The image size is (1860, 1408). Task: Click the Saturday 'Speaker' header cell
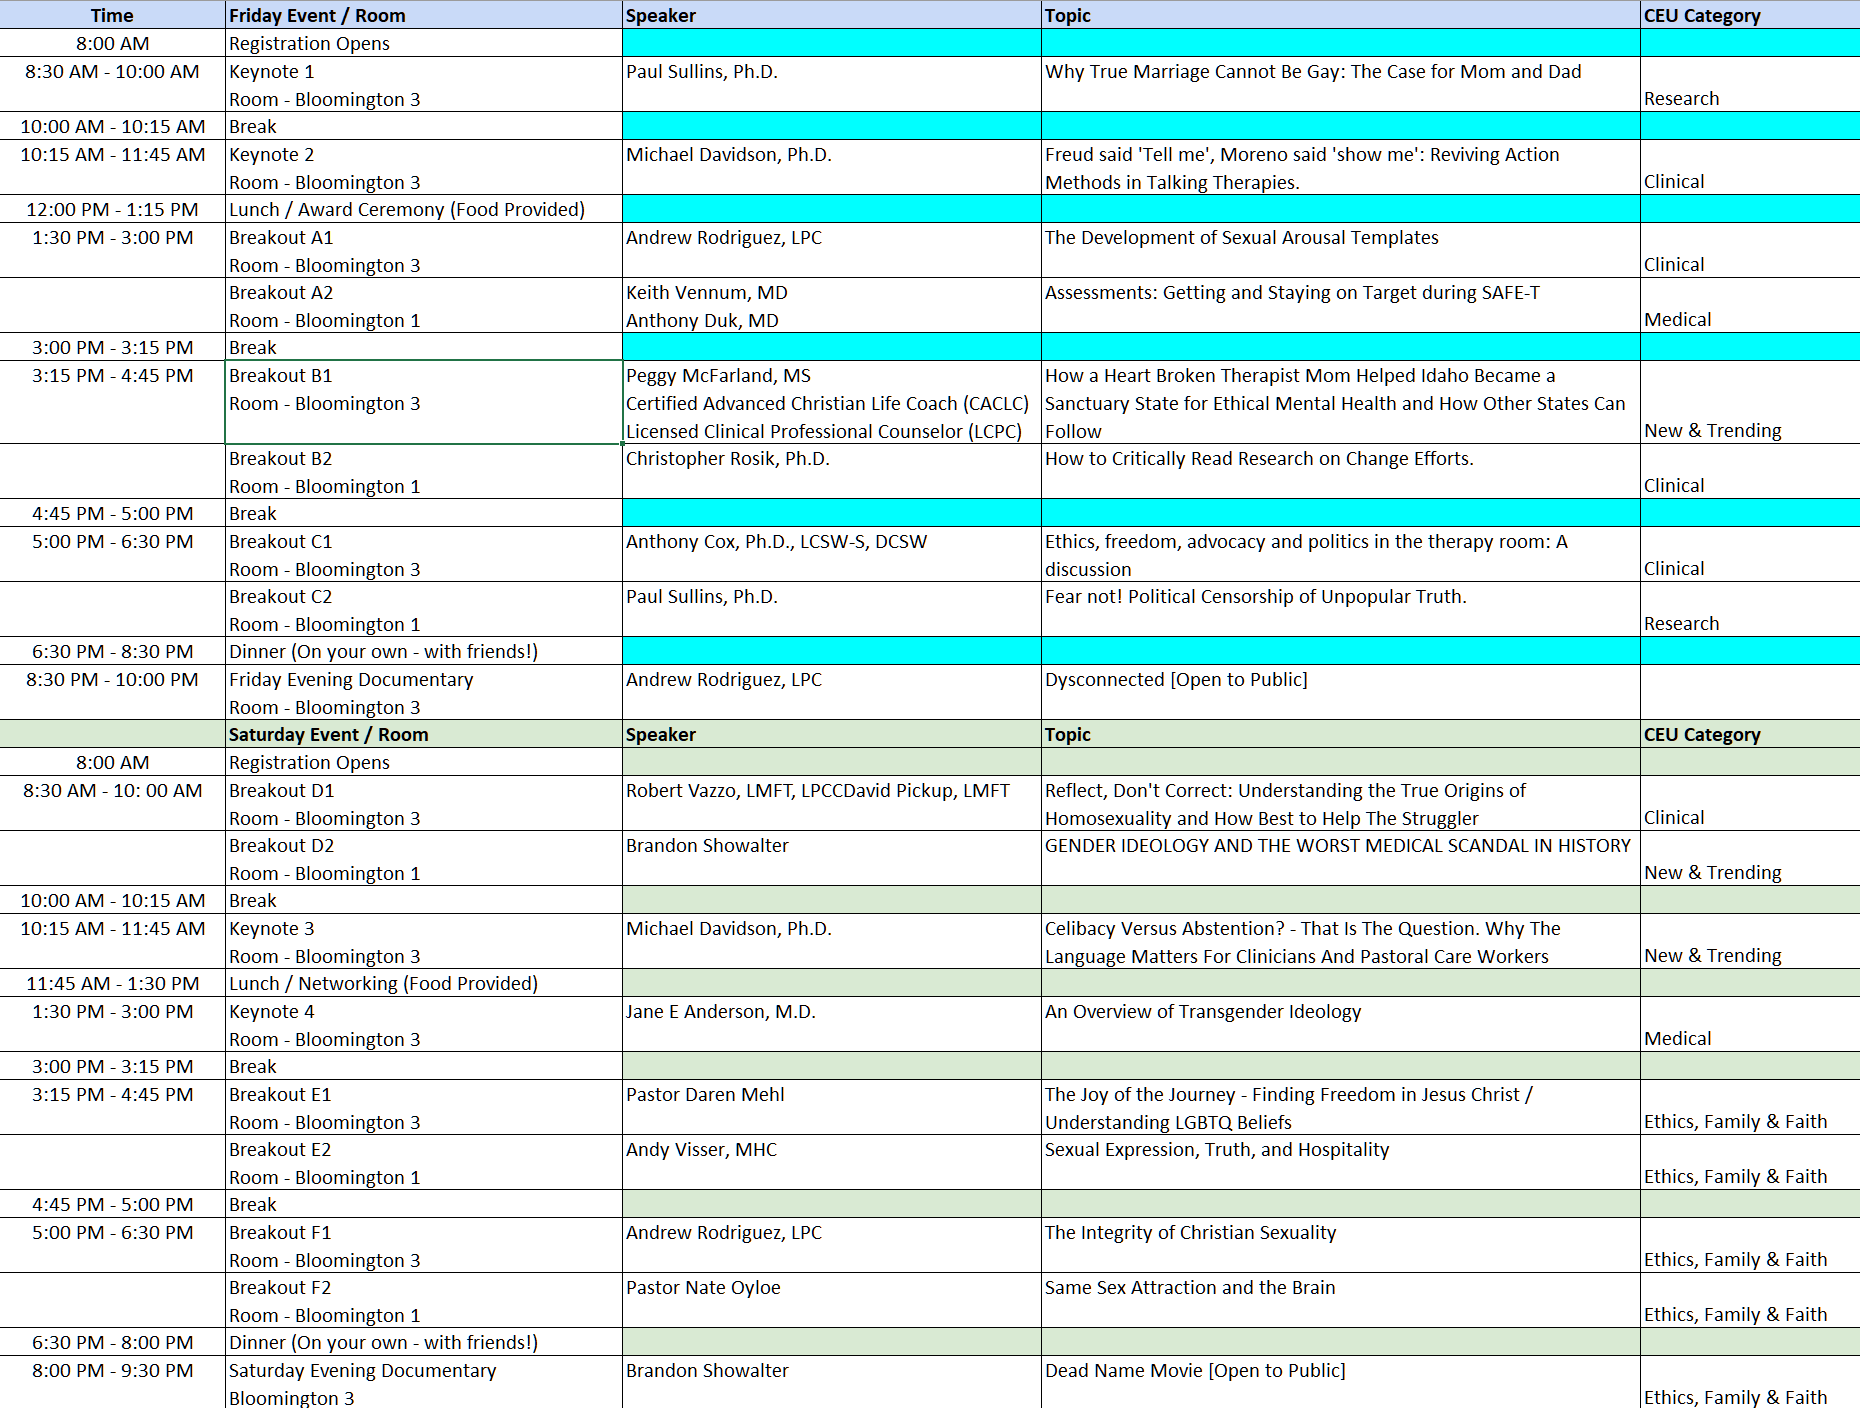point(832,734)
